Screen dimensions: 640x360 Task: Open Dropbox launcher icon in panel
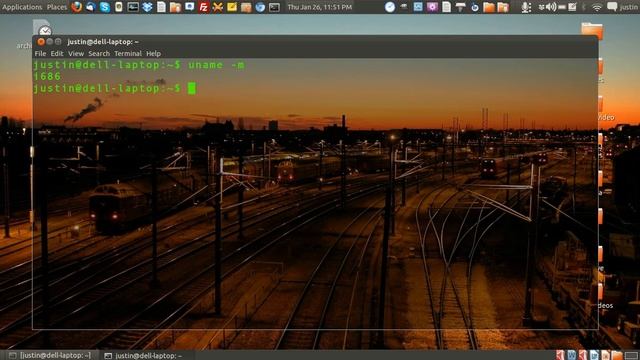[x=147, y=7]
